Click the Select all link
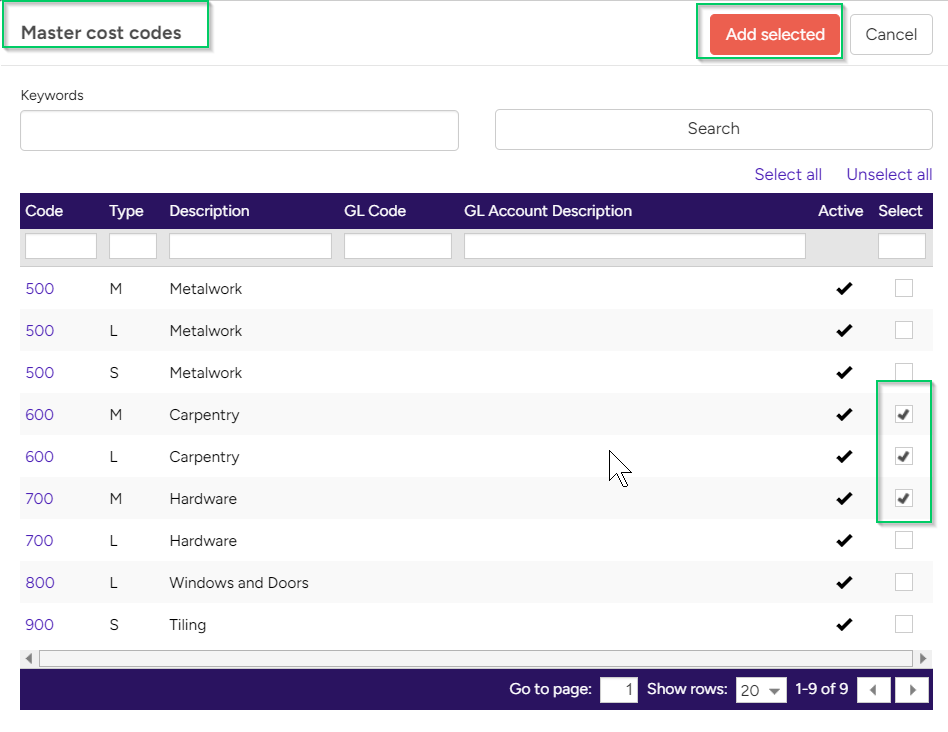 tap(788, 175)
